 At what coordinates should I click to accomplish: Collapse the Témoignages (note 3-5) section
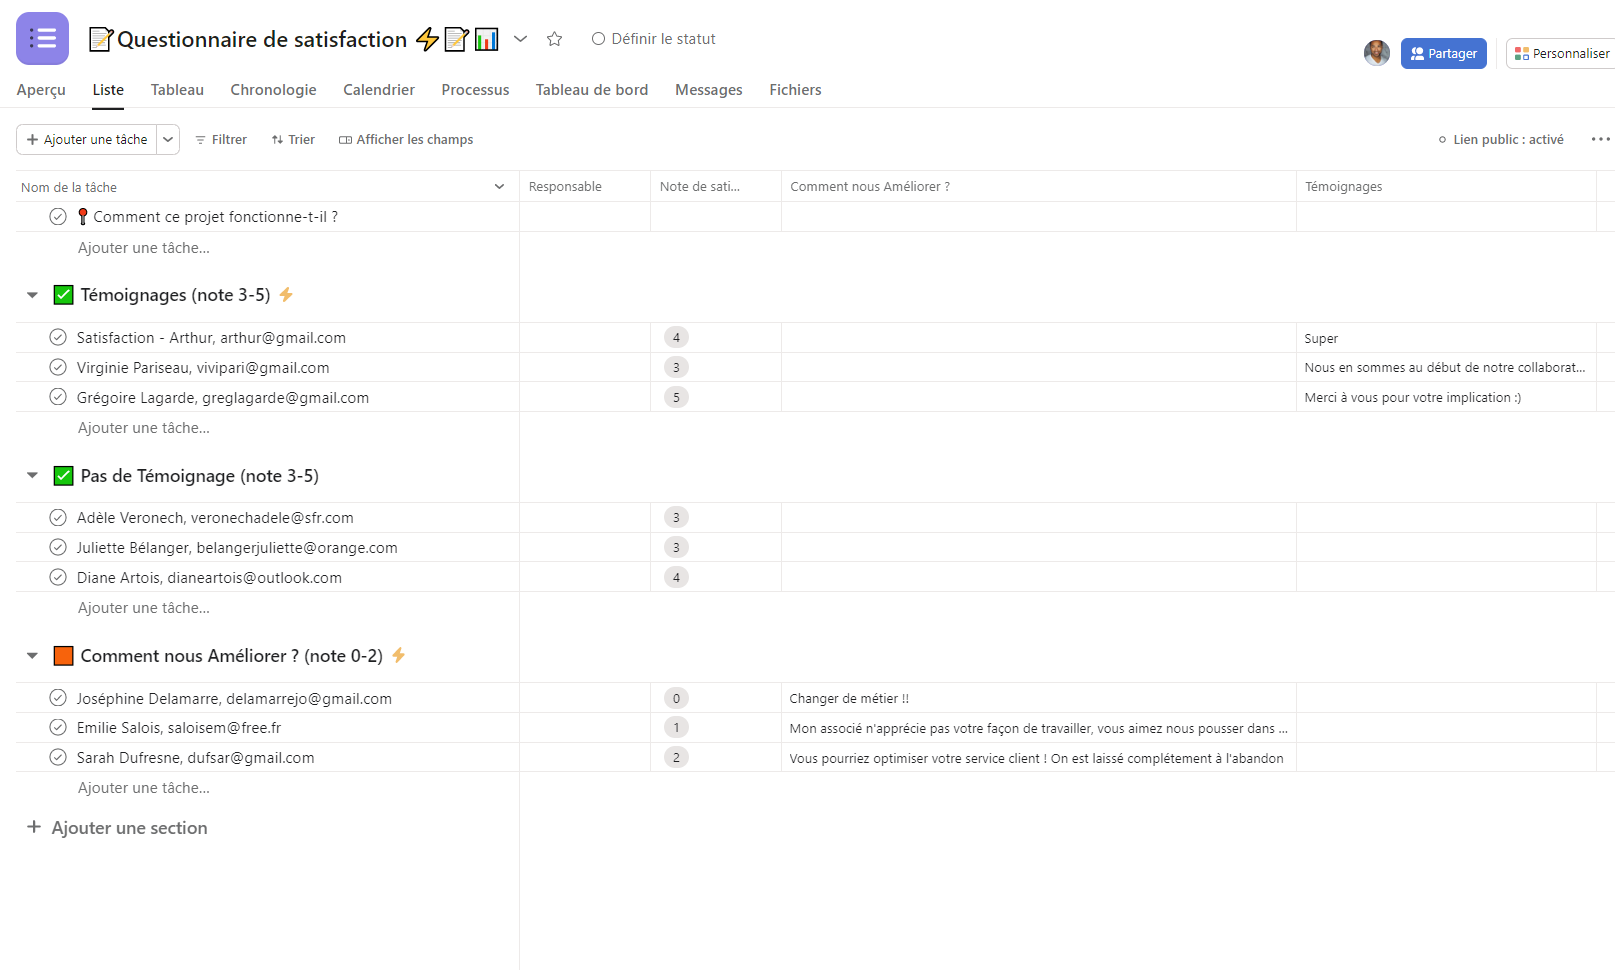[31, 294]
